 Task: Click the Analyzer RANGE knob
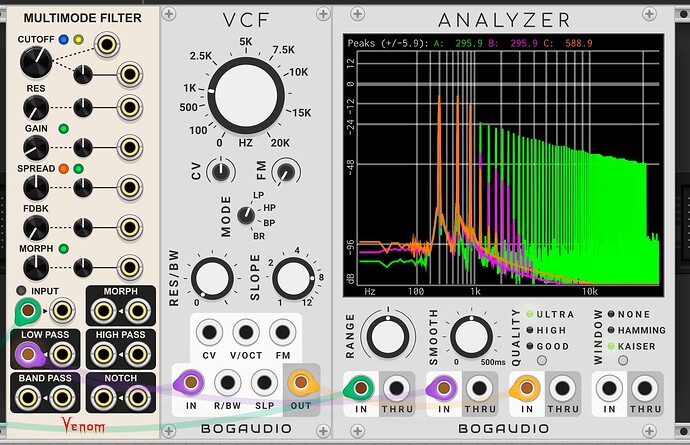tap(387, 333)
